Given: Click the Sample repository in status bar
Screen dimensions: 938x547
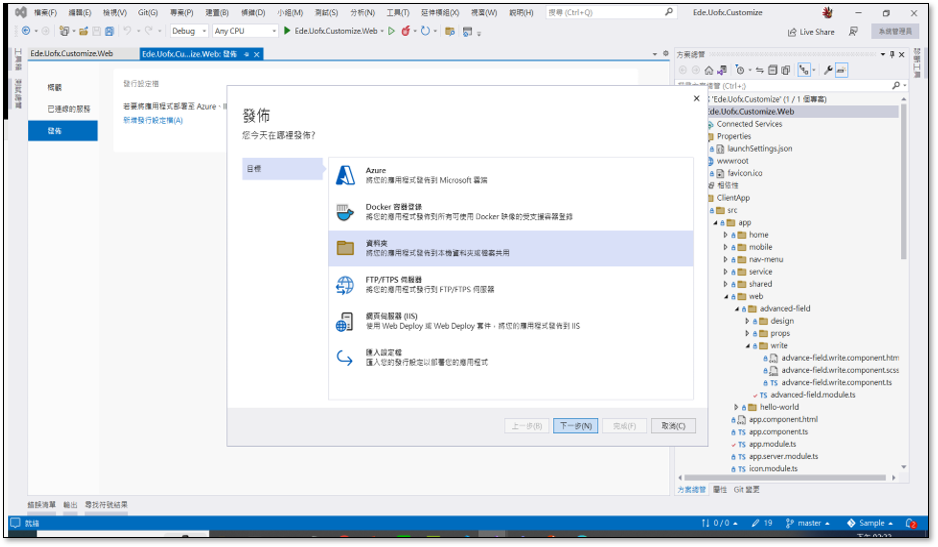Looking at the screenshot, I should (x=870, y=524).
